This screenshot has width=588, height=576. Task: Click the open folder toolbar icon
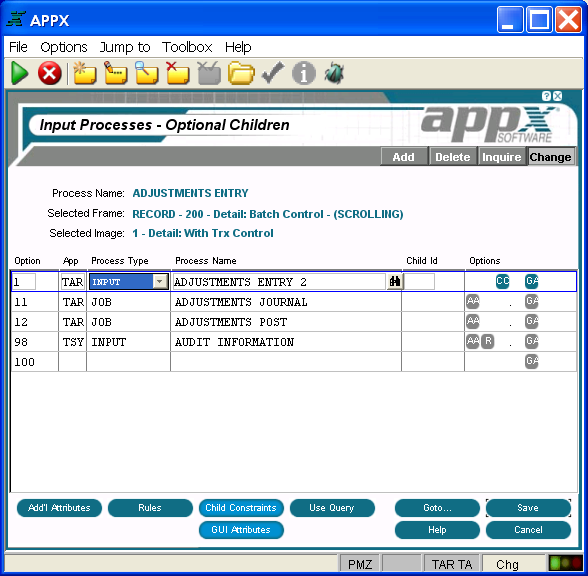(x=241, y=73)
